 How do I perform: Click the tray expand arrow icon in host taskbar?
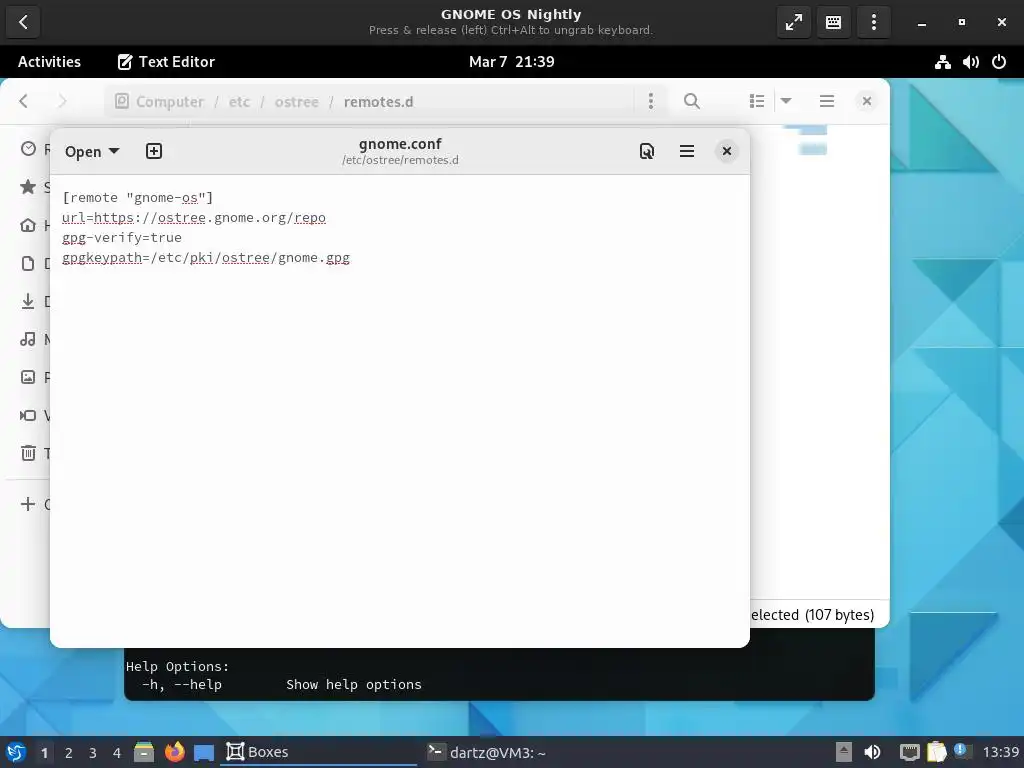tap(844, 752)
